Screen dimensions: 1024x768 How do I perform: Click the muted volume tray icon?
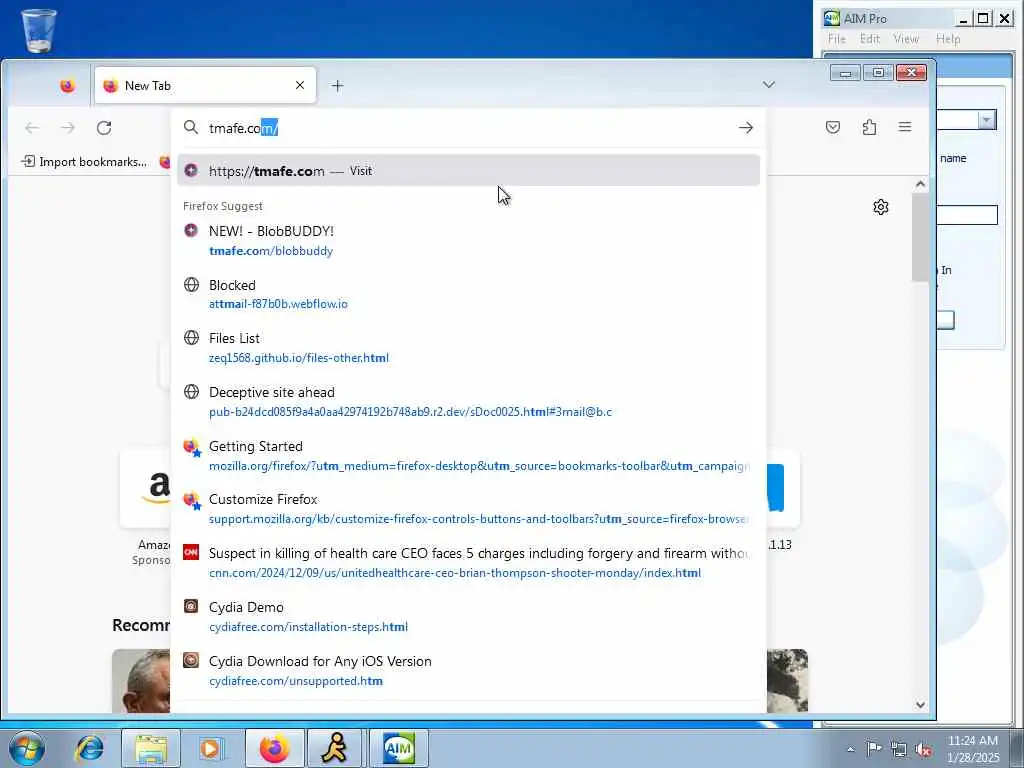(x=923, y=749)
